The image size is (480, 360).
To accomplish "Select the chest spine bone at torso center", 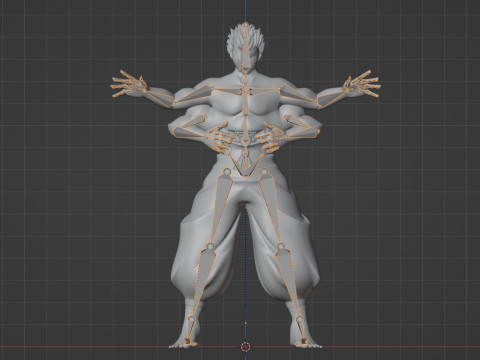I will point(246,105).
